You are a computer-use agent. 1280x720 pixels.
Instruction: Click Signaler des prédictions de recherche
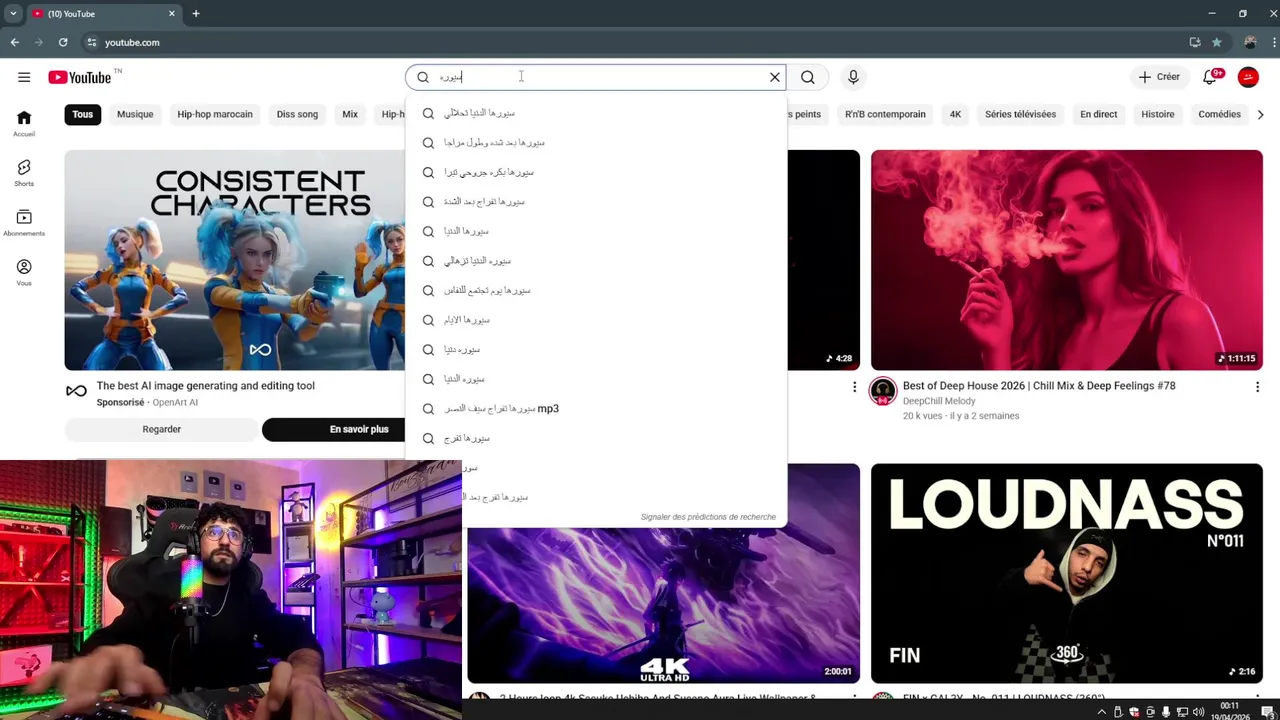(x=708, y=517)
